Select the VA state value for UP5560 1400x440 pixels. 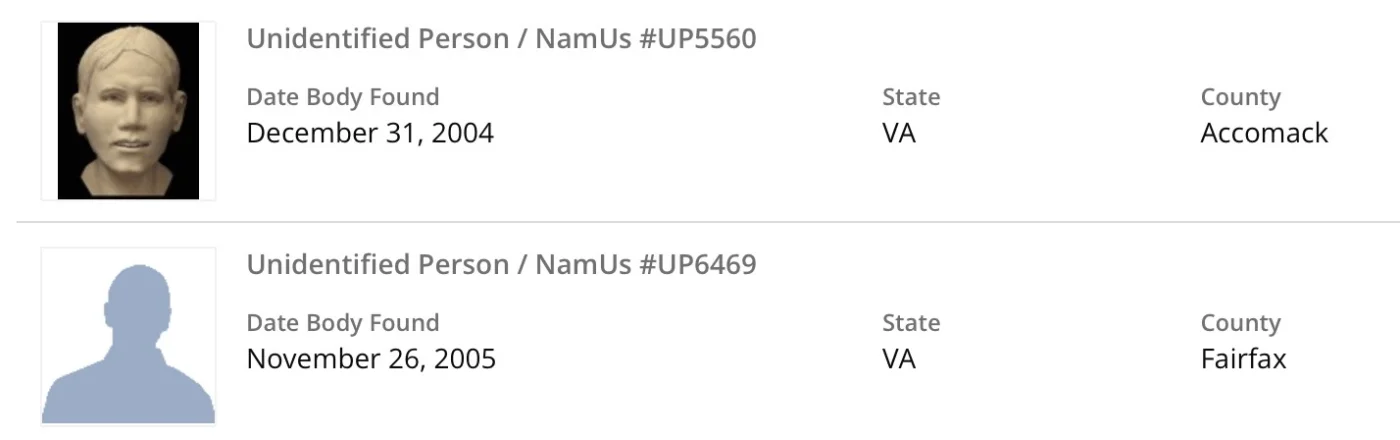point(899,133)
